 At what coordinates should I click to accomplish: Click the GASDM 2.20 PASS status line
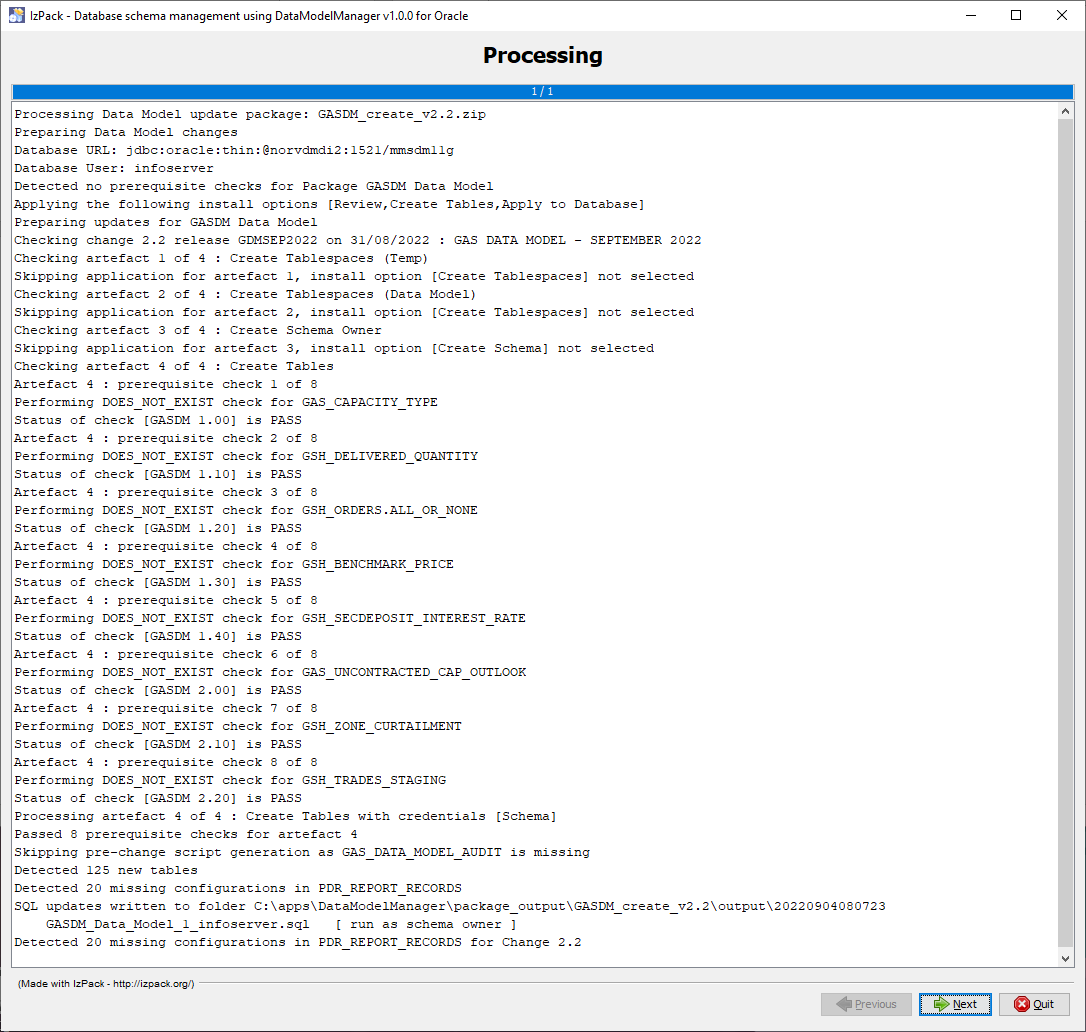click(158, 798)
